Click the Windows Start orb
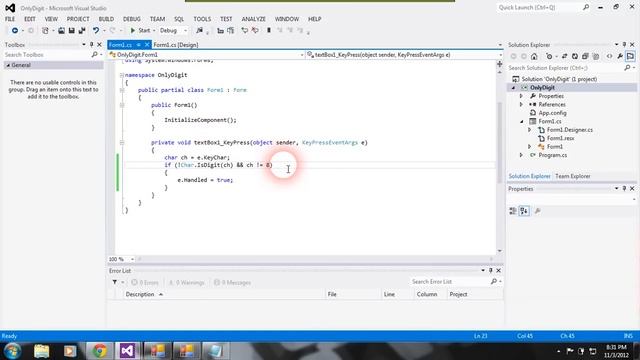The height and width of the screenshot is (360, 640). pyautogui.click(x=12, y=351)
